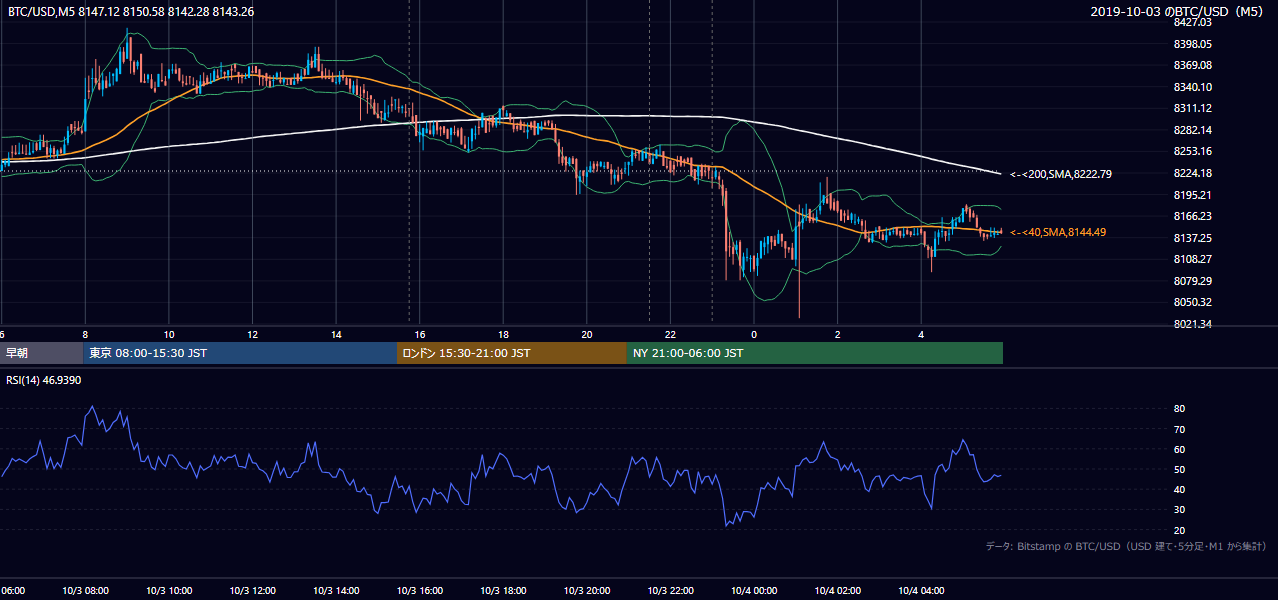
Task: Click the ロンドン 15:30-21:00 JST session bar
Action: [x=512, y=353]
